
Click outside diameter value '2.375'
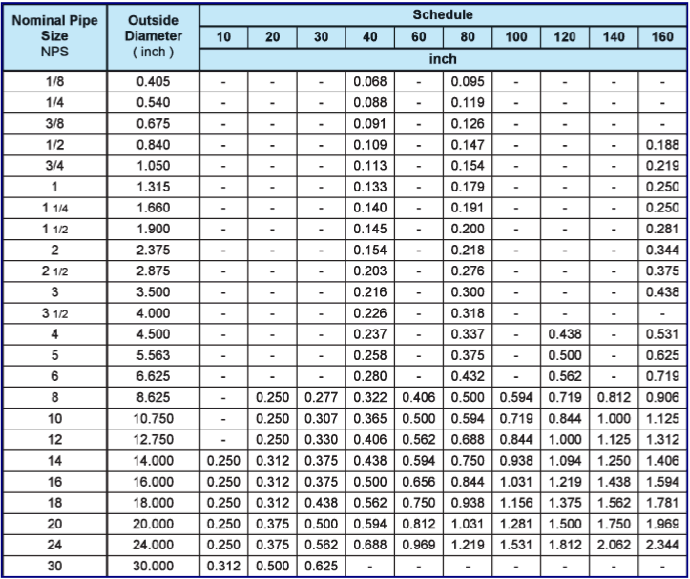tap(153, 250)
